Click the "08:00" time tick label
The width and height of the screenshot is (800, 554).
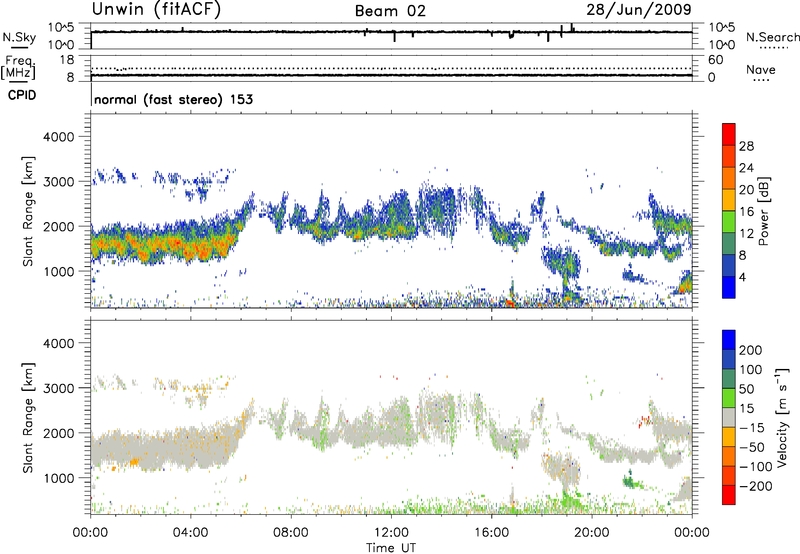(x=290, y=533)
